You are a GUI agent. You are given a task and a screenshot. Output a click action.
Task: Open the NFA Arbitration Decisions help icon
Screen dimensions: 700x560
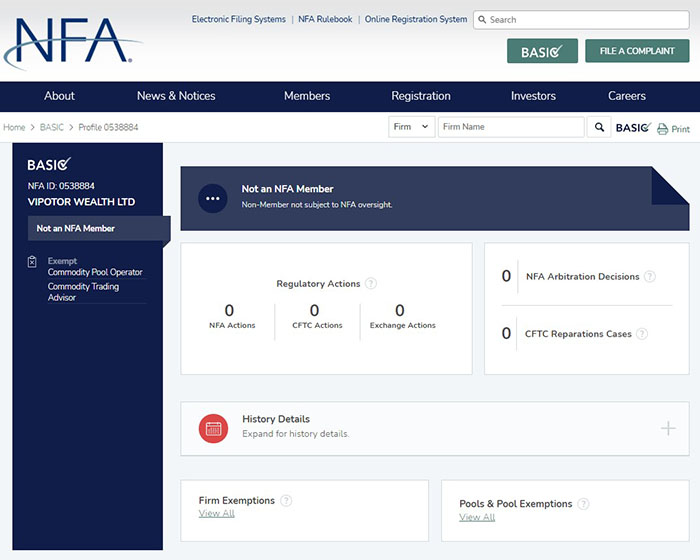click(650, 277)
